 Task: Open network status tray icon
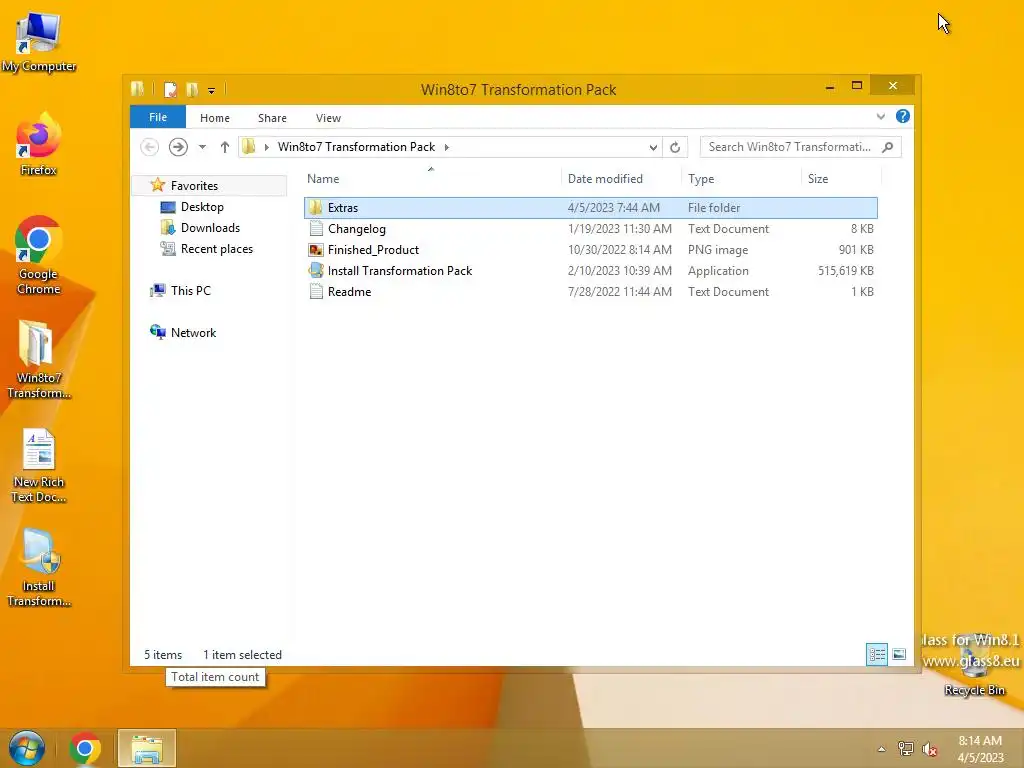pyautogui.click(x=905, y=749)
